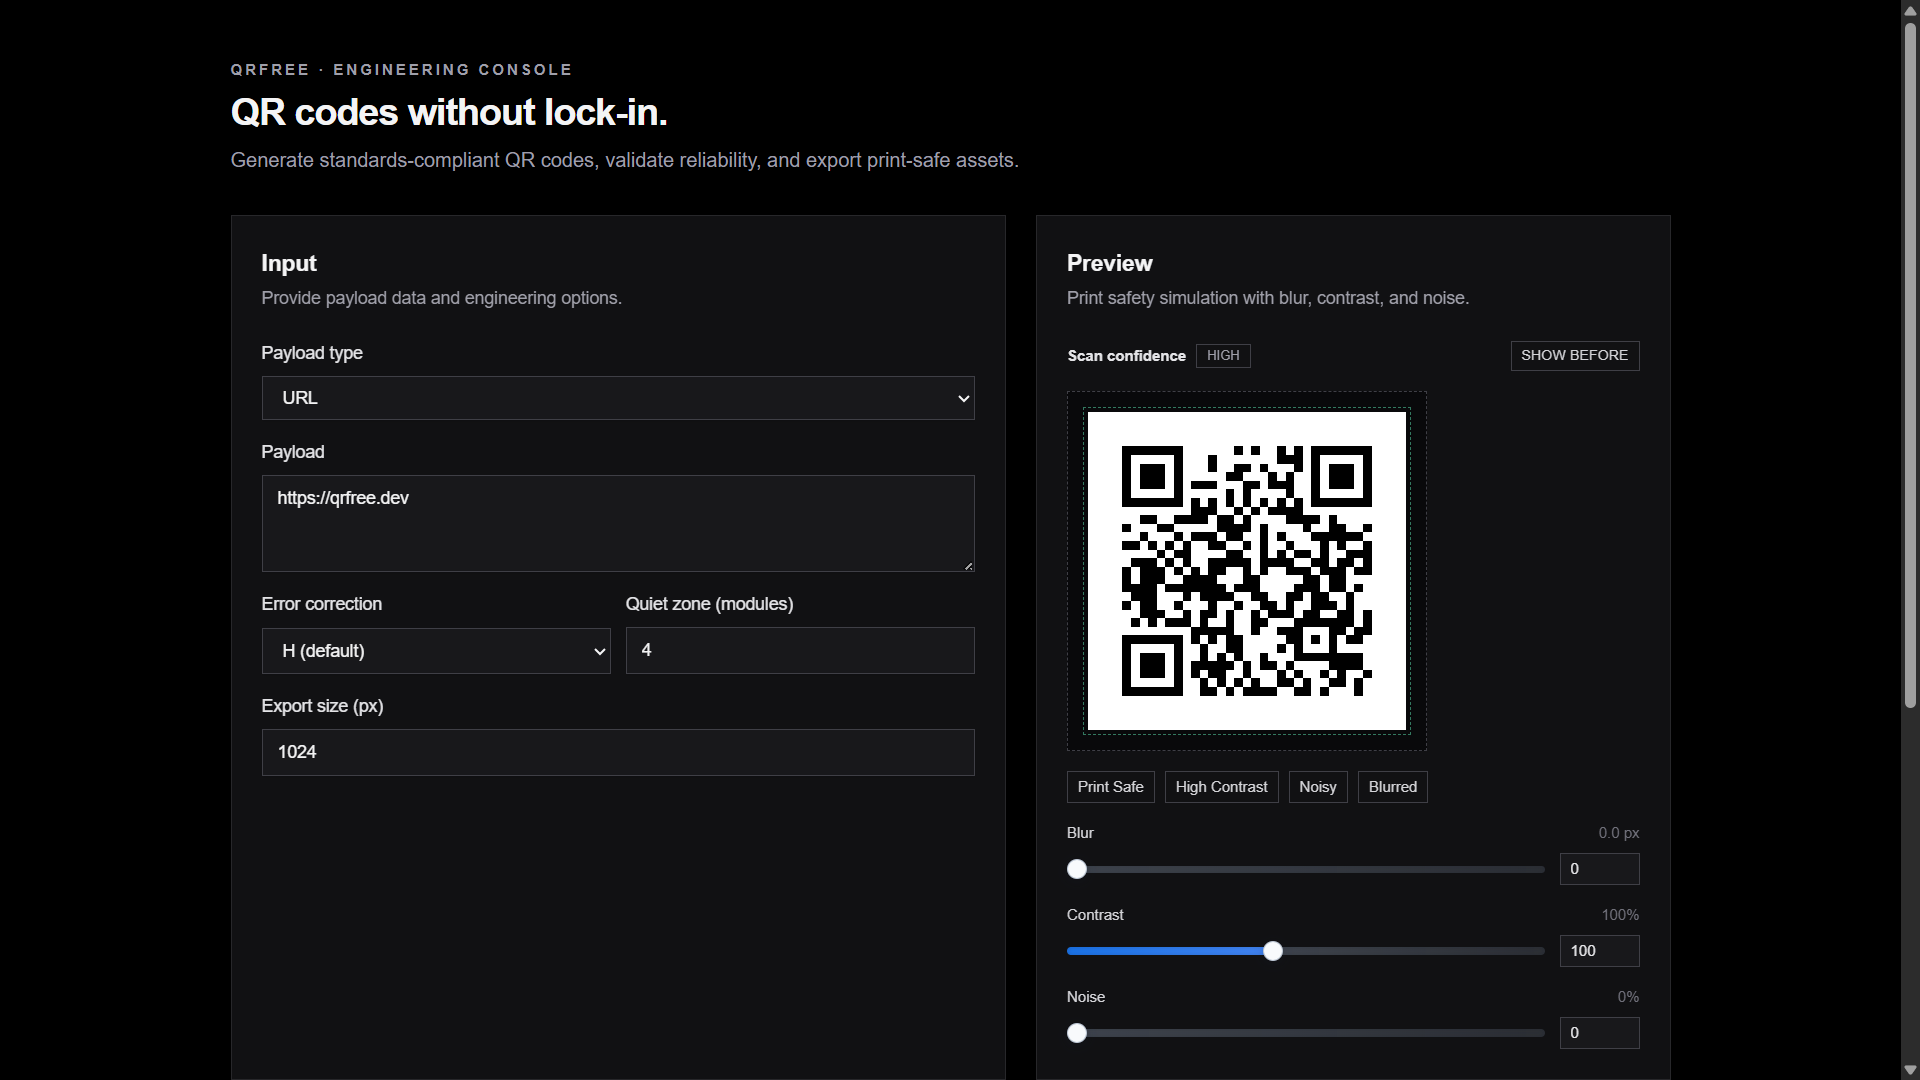Click the scrollbar up arrow

(x=1909, y=10)
